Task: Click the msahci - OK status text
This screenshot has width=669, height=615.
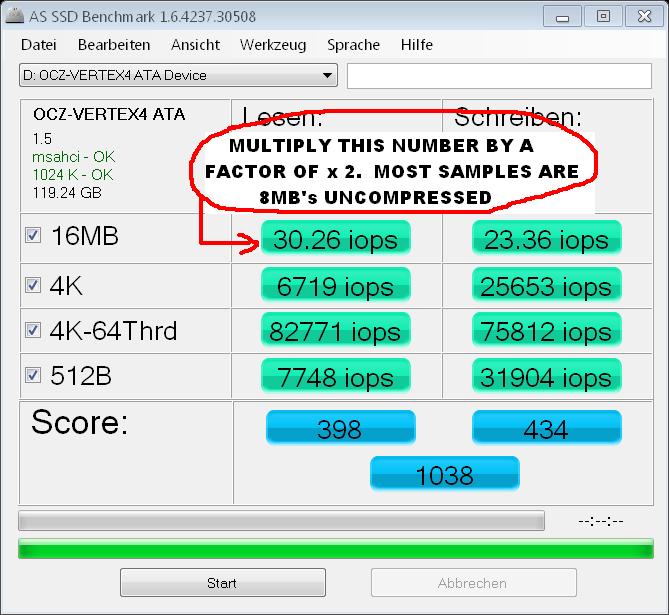Action: pyautogui.click(x=73, y=157)
